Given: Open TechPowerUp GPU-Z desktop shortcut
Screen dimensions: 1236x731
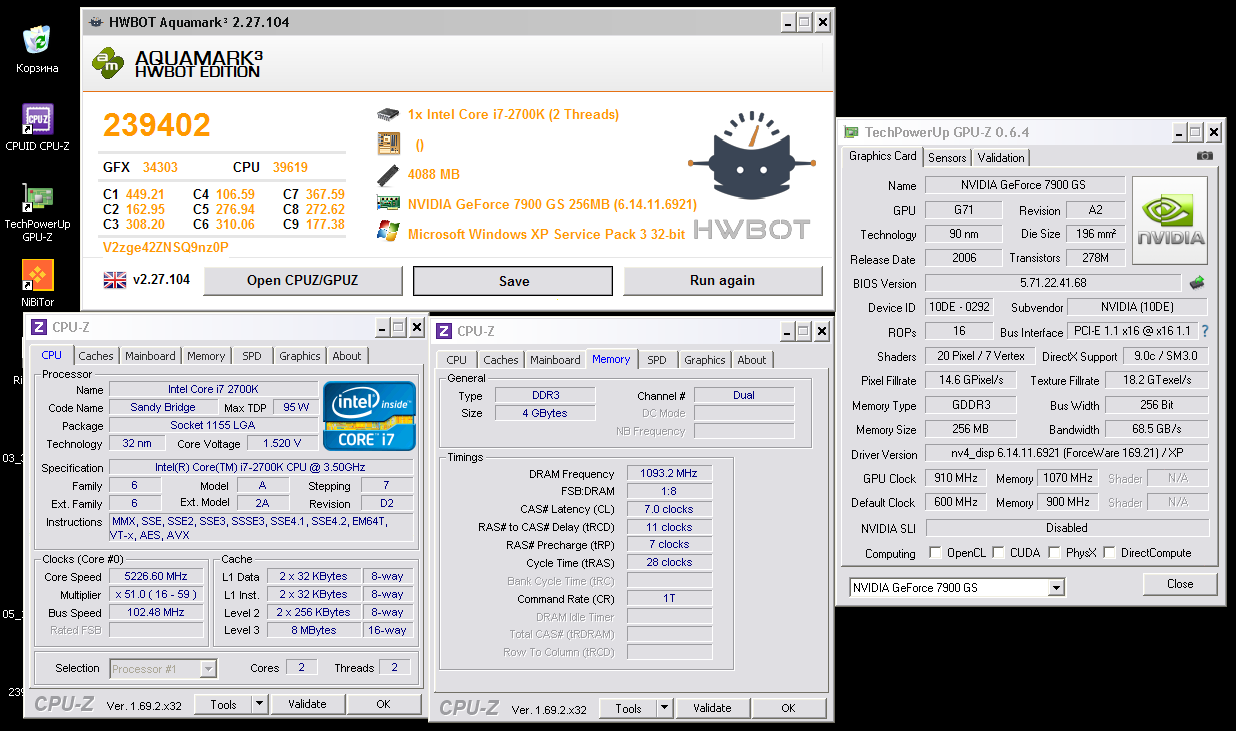Looking at the screenshot, I should pos(37,197).
